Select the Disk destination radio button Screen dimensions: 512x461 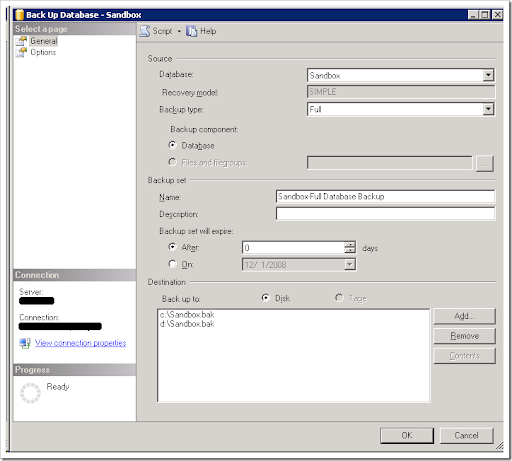point(266,298)
